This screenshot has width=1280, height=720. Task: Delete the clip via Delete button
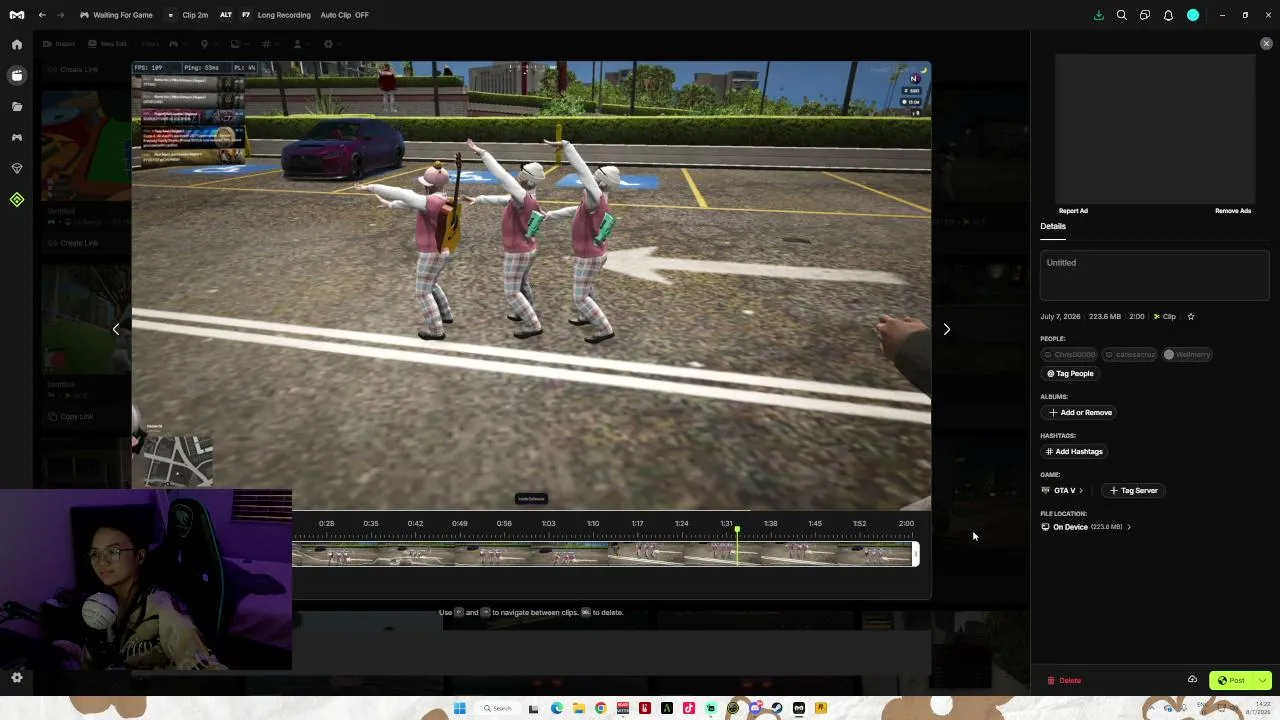(1064, 681)
